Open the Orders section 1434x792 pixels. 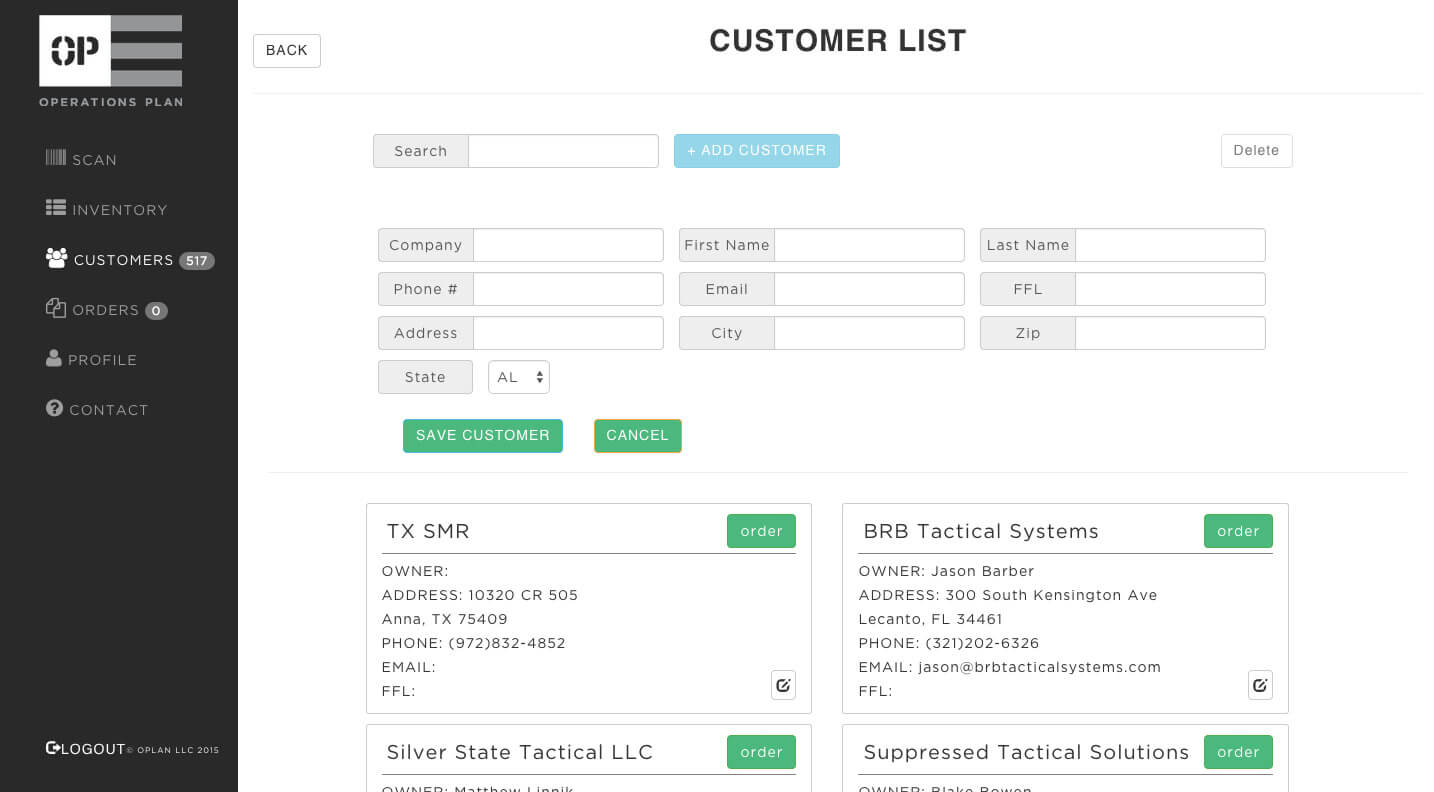tap(106, 310)
